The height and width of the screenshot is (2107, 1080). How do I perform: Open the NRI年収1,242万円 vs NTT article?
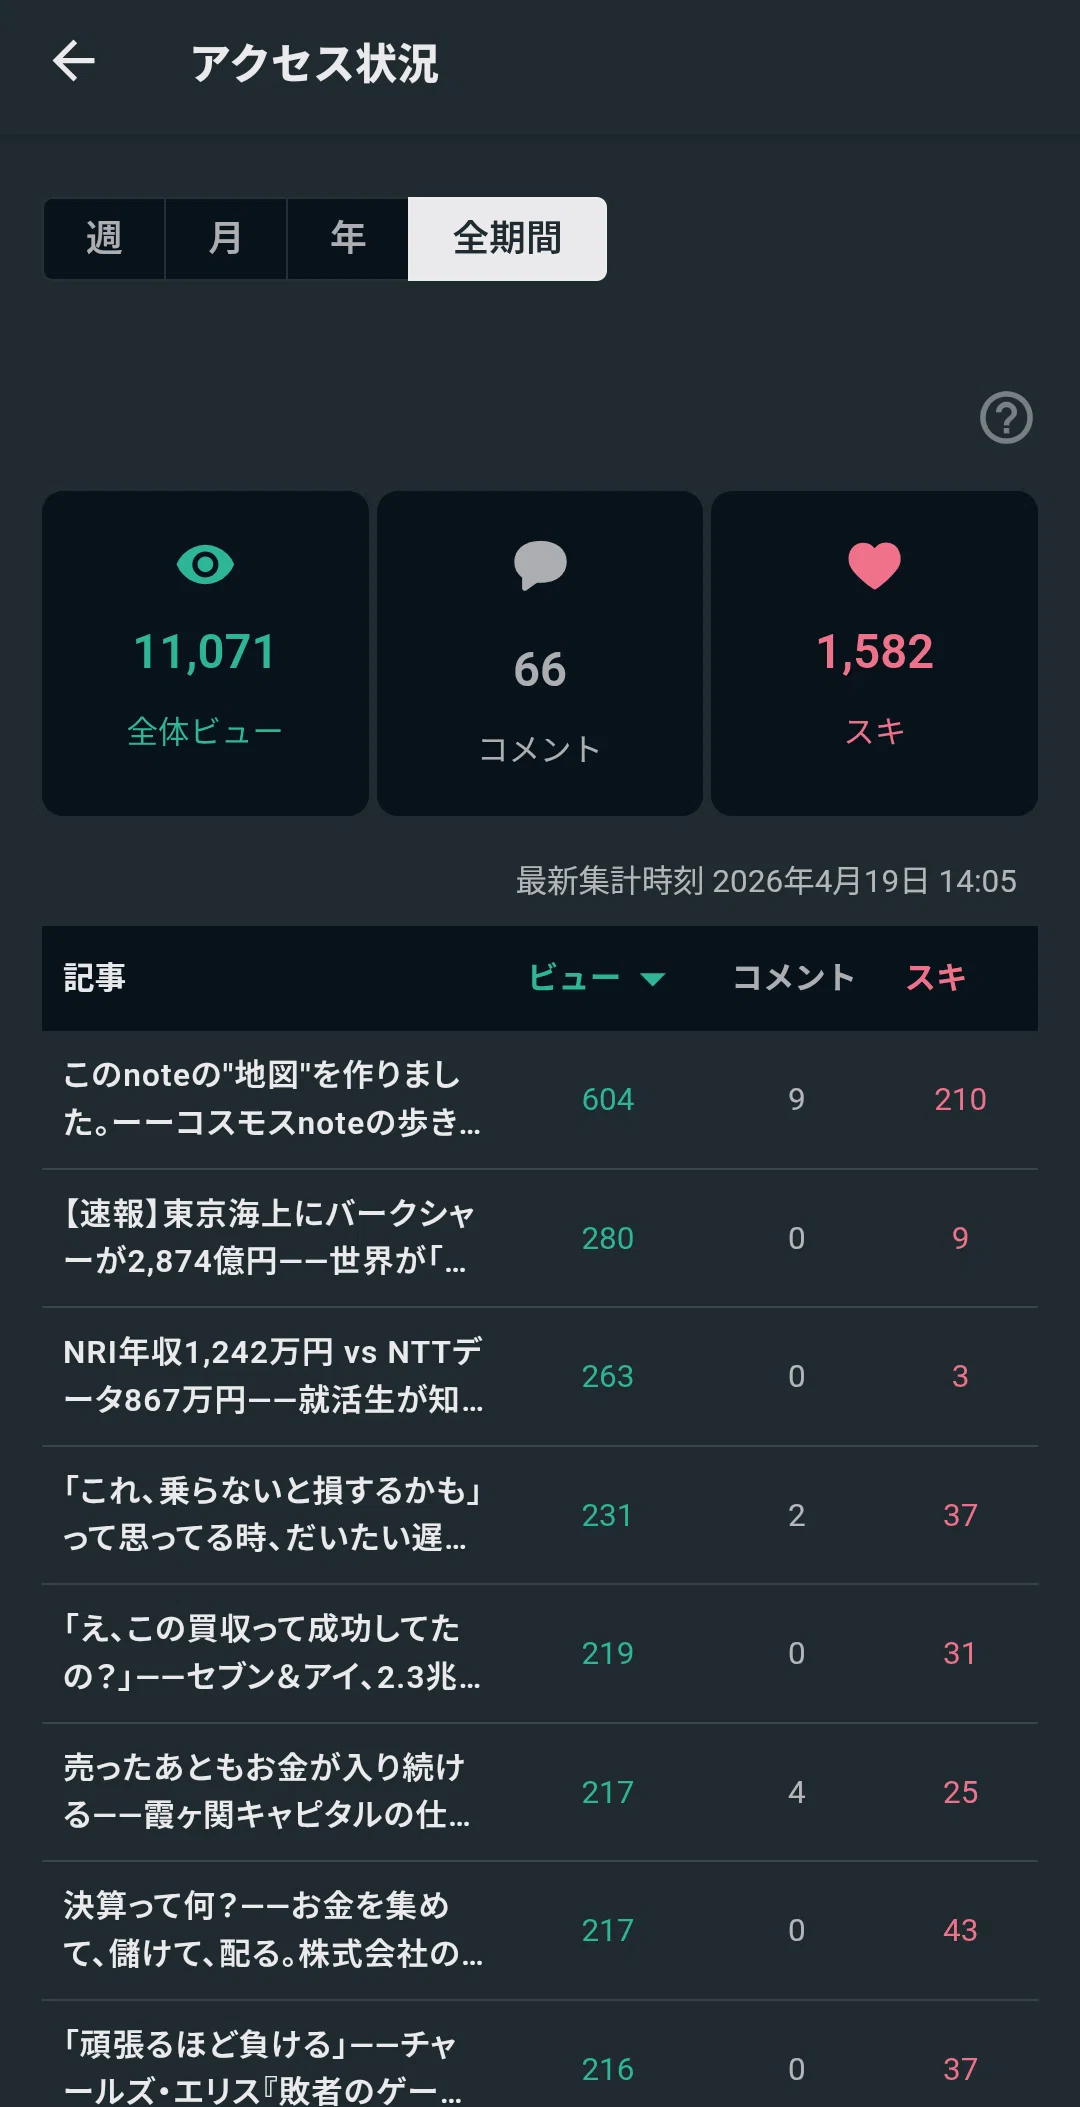point(540,1376)
